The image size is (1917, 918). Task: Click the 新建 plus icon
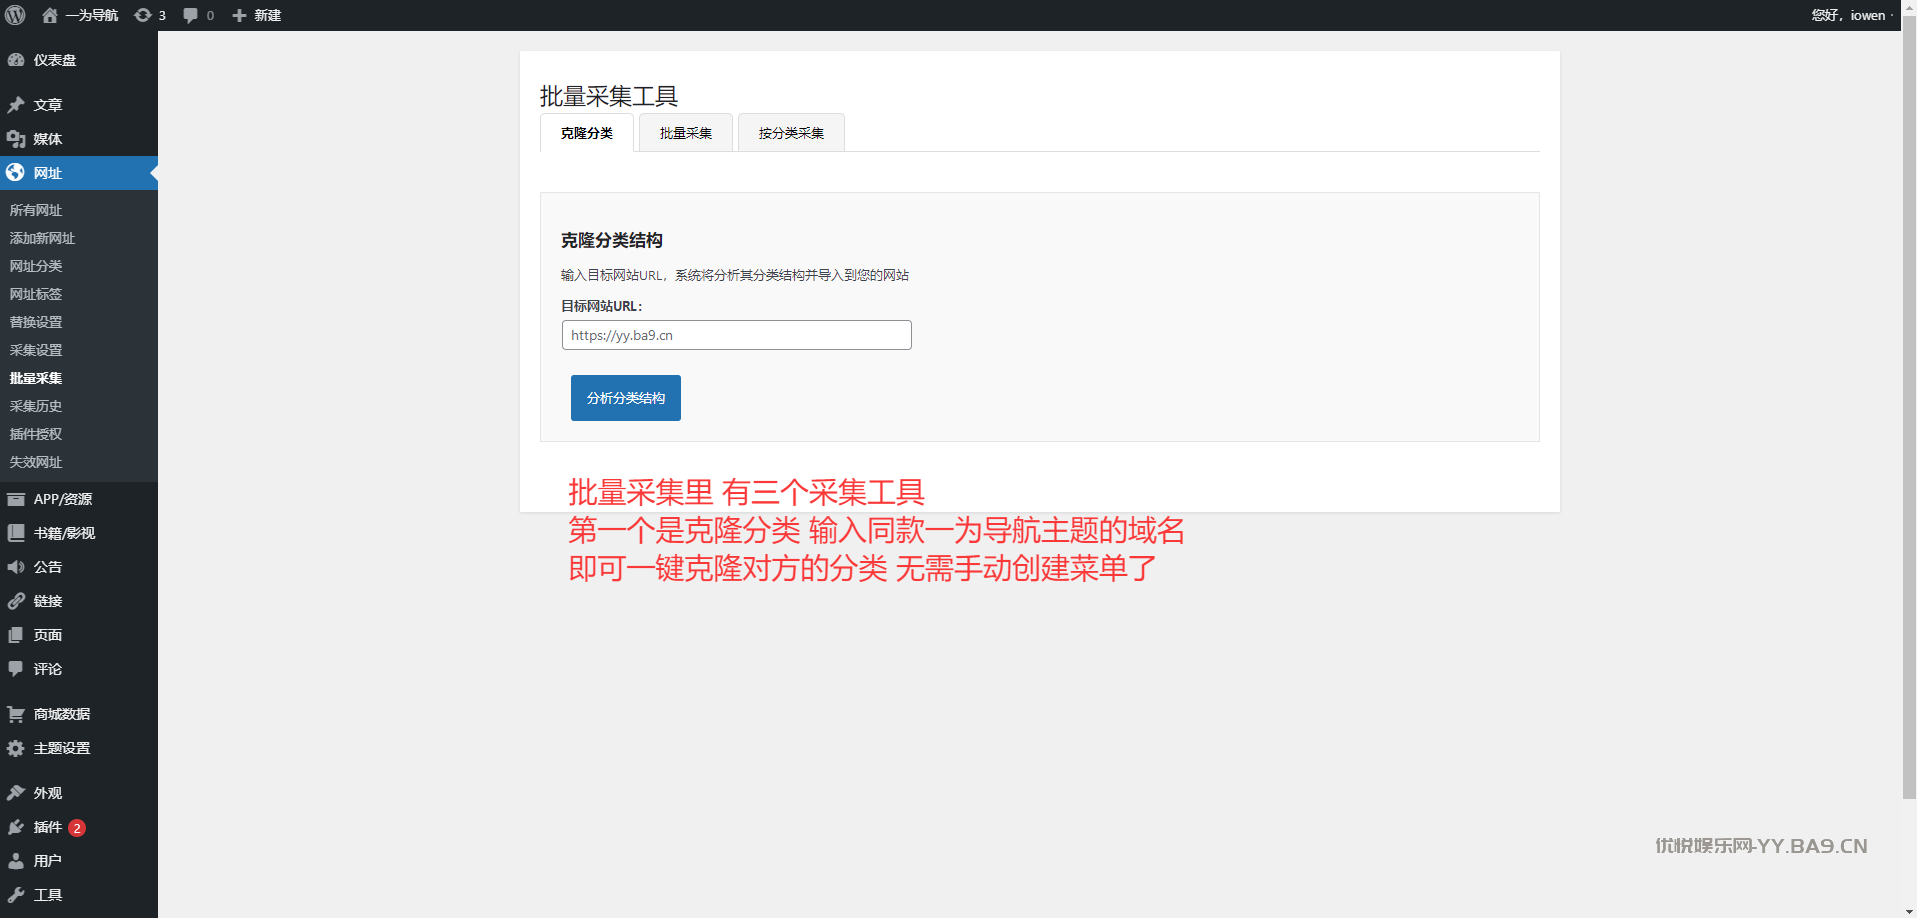click(x=239, y=15)
